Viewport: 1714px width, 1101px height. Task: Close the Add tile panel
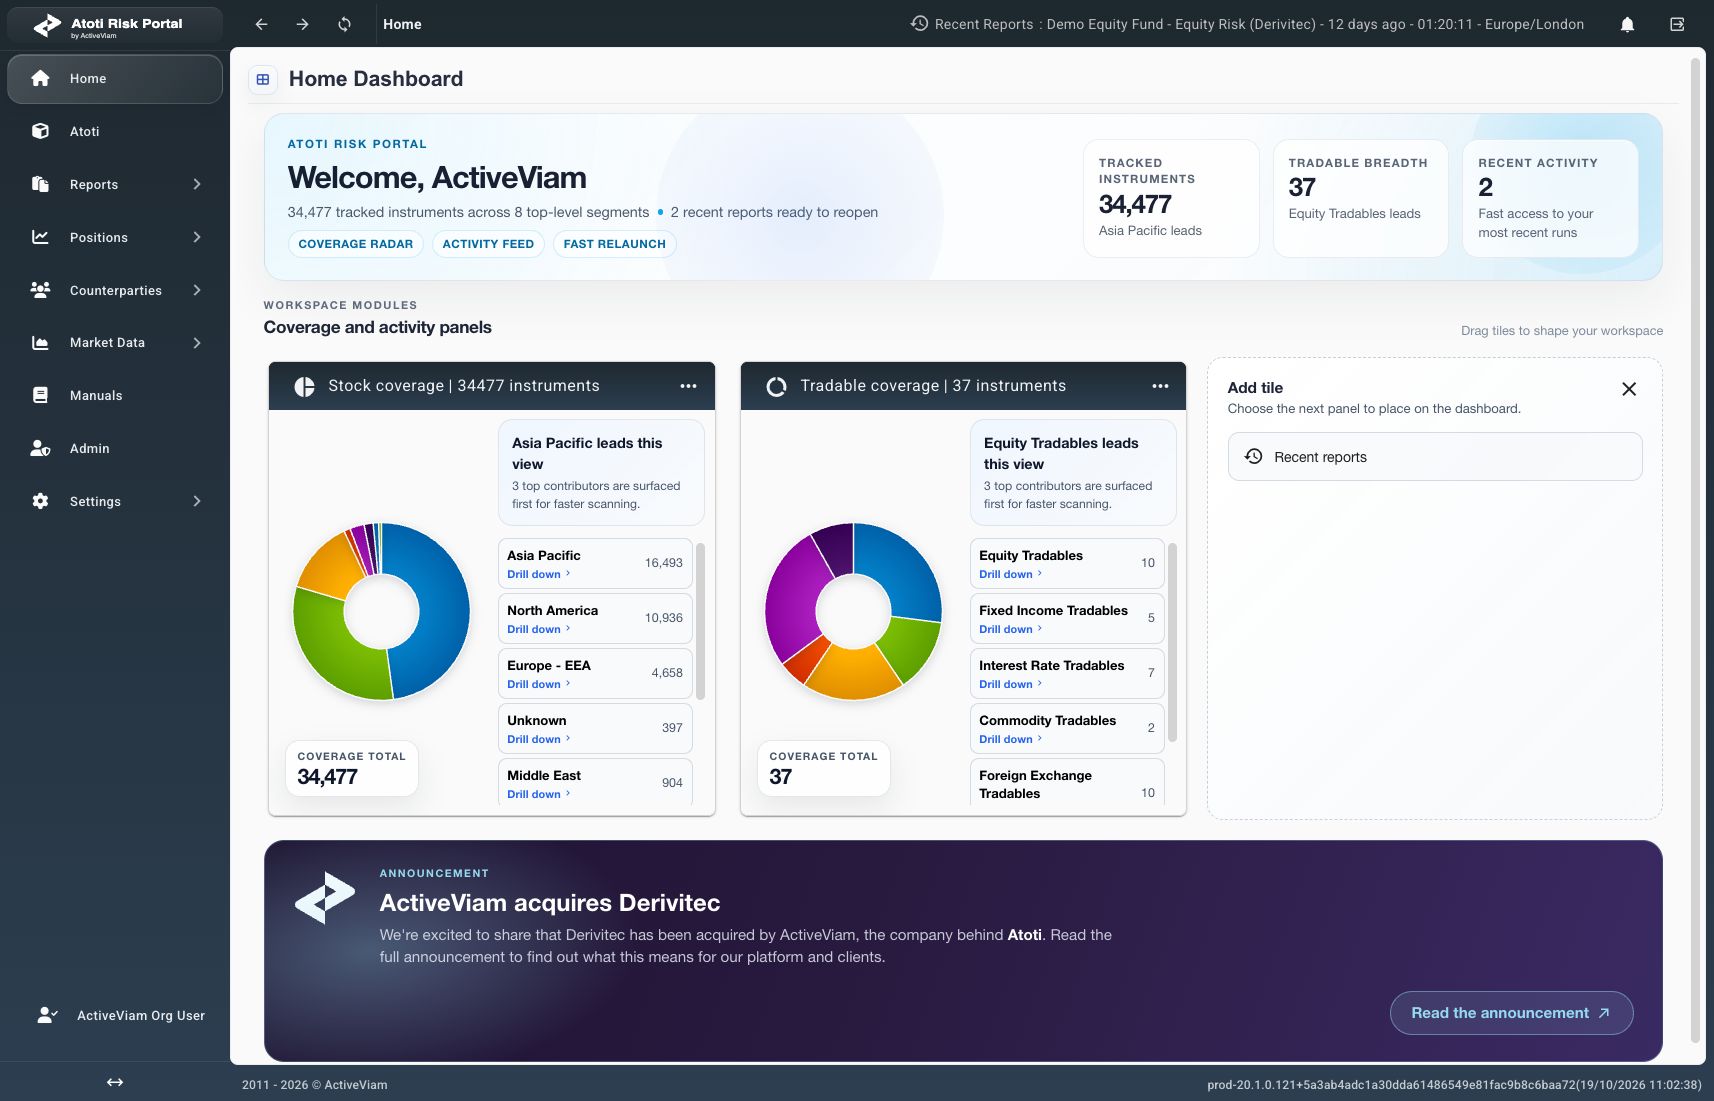click(1629, 389)
